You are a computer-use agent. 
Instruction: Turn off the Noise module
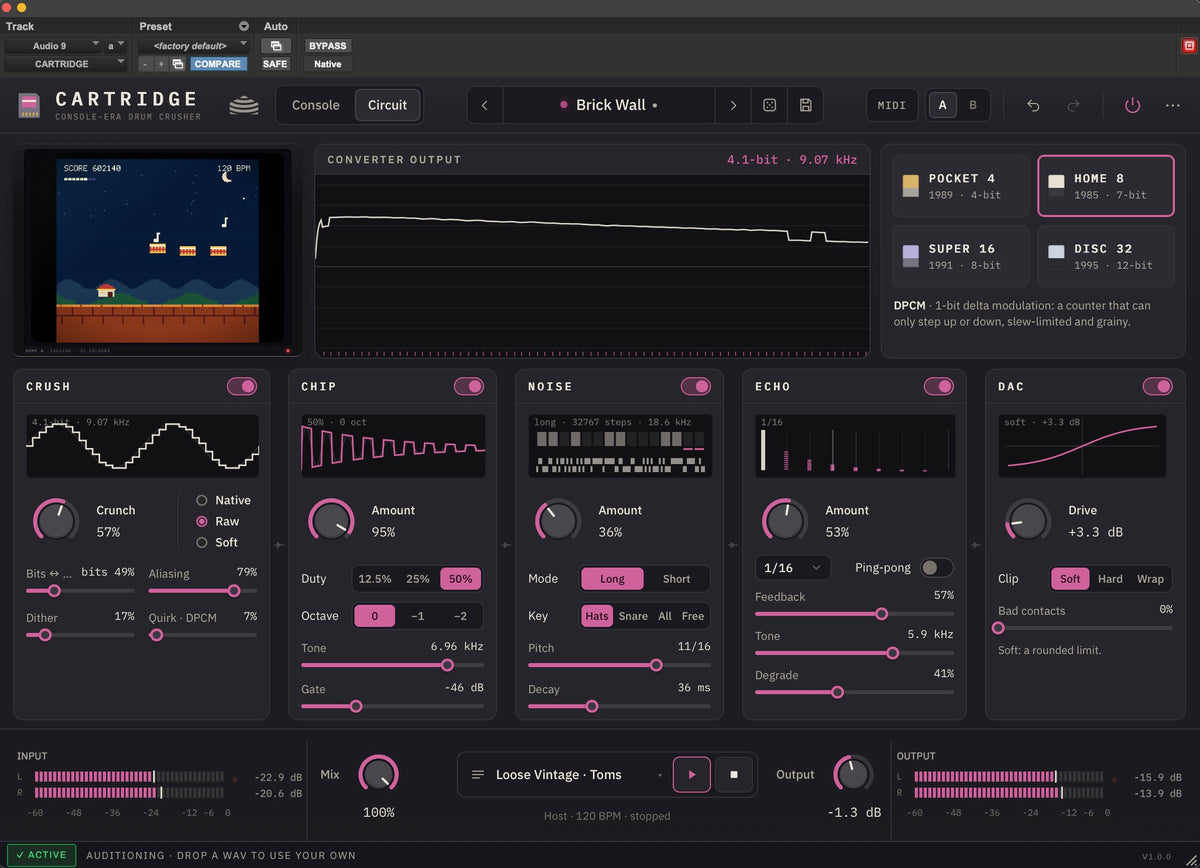(x=696, y=386)
